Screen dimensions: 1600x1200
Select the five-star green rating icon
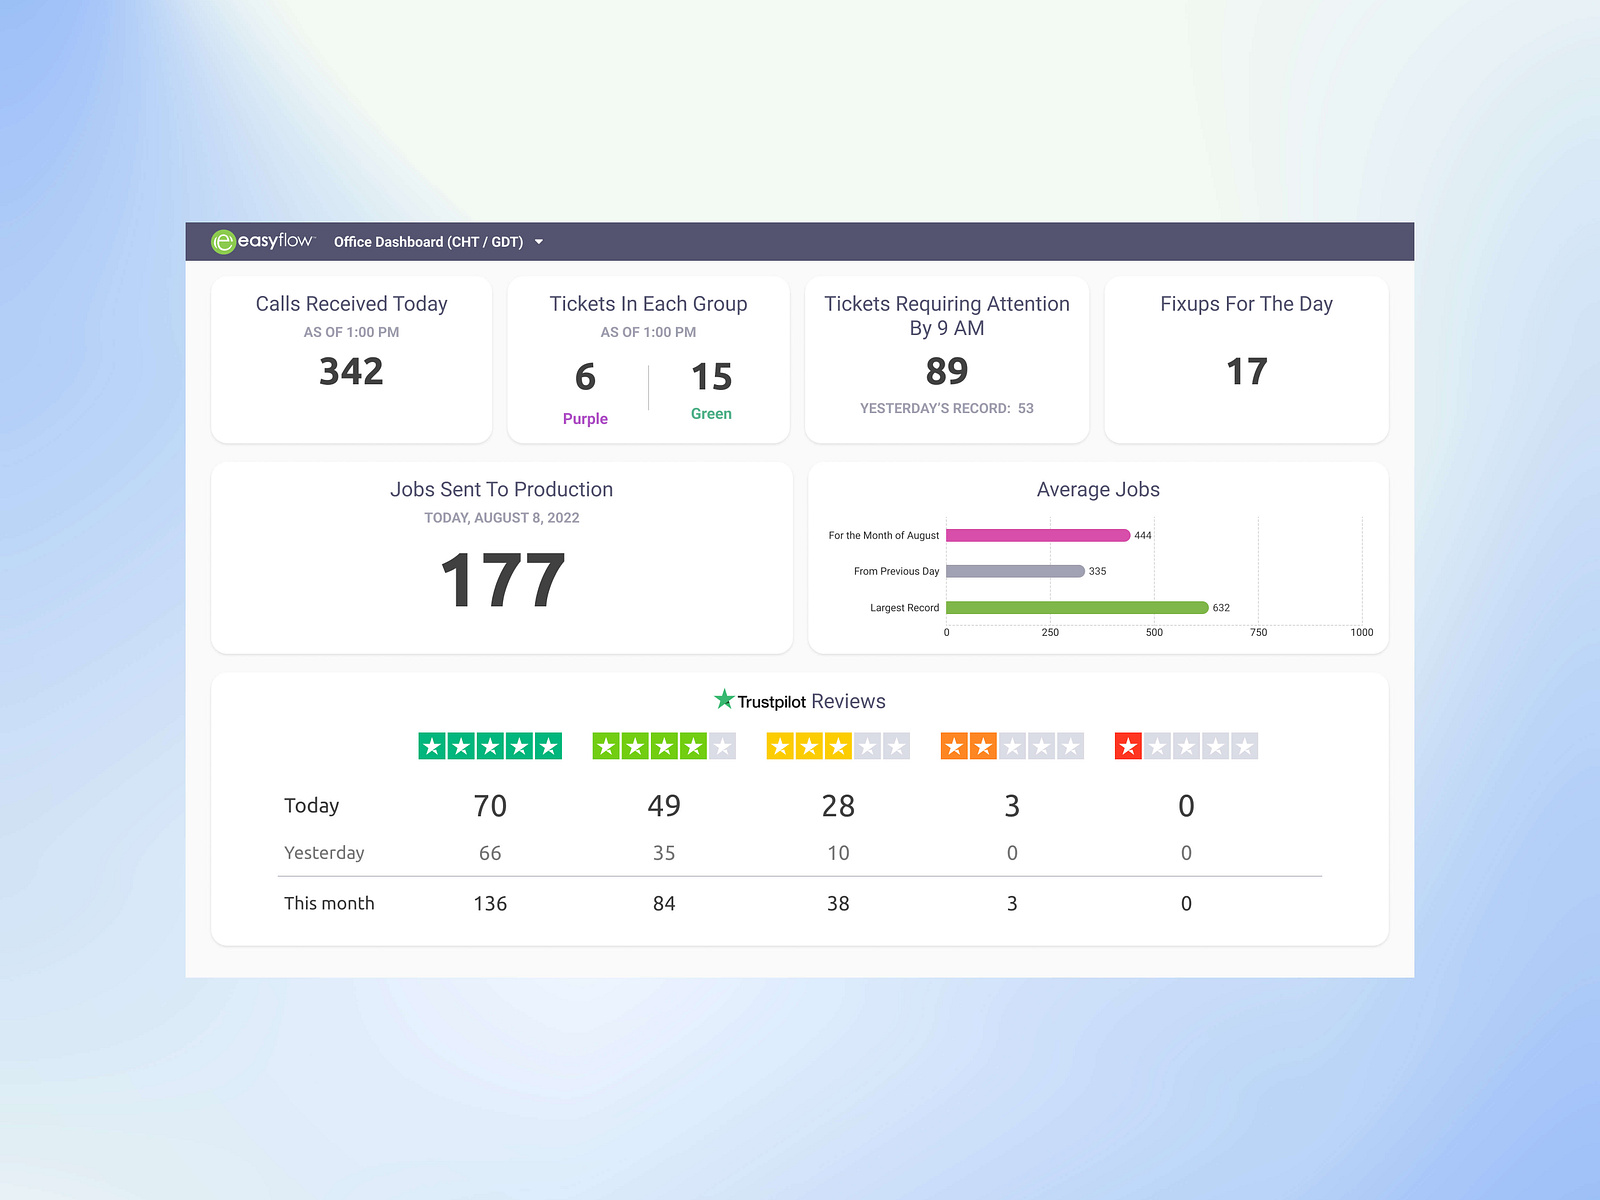(x=489, y=745)
